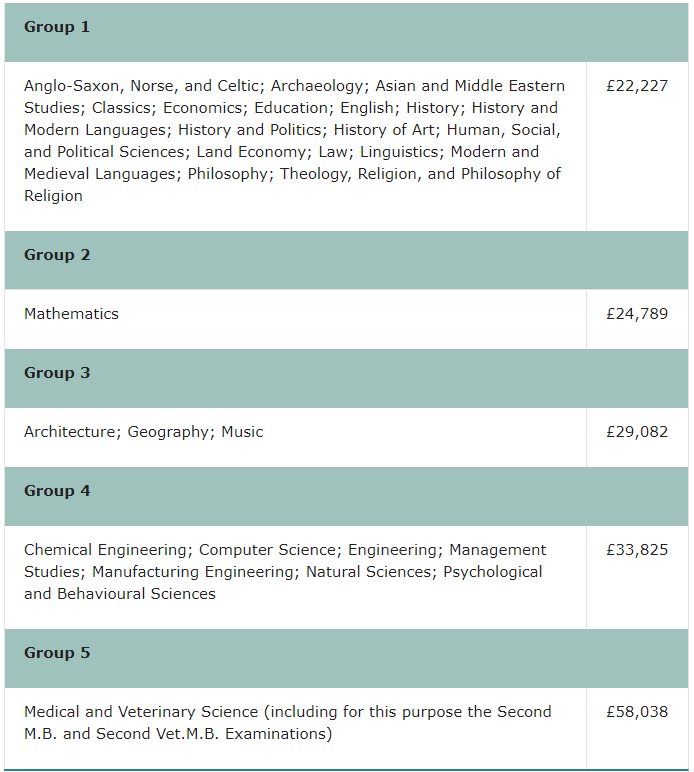Click the £24,789 fee amount
Screen dimensions: 694x772
tap(637, 314)
